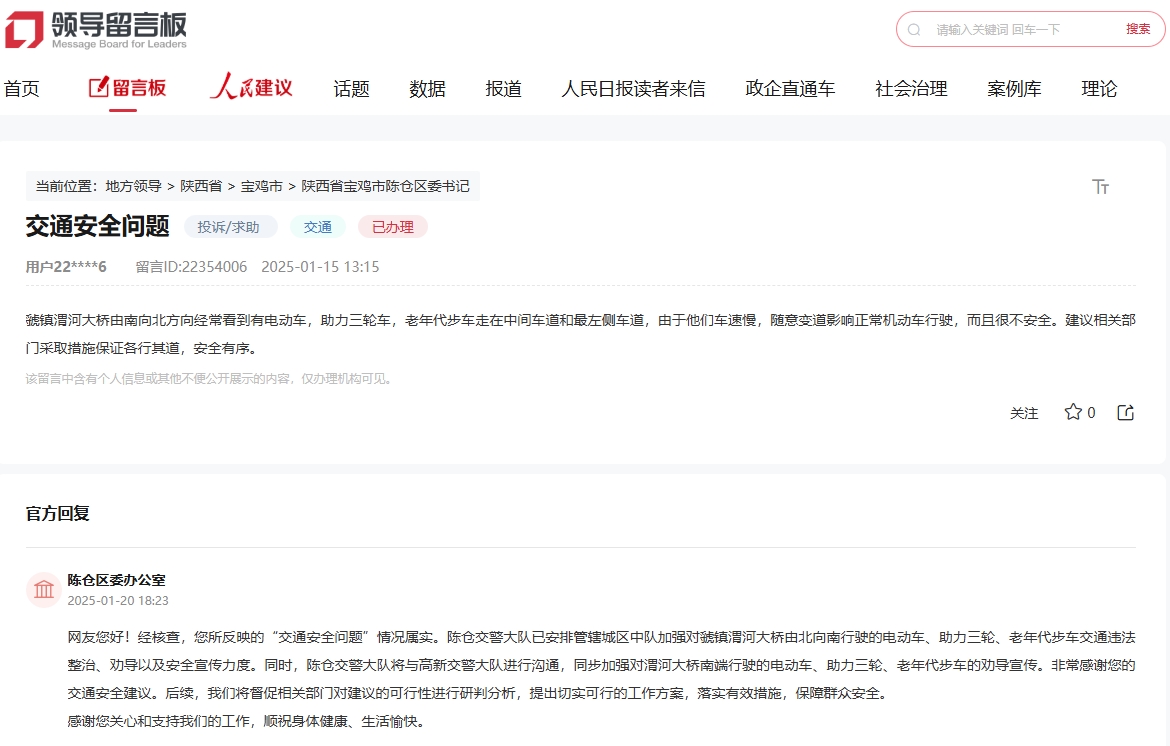Click the 宝鸡市 breadcrumb link
Screen dimensions: 1170x746
click(x=262, y=186)
